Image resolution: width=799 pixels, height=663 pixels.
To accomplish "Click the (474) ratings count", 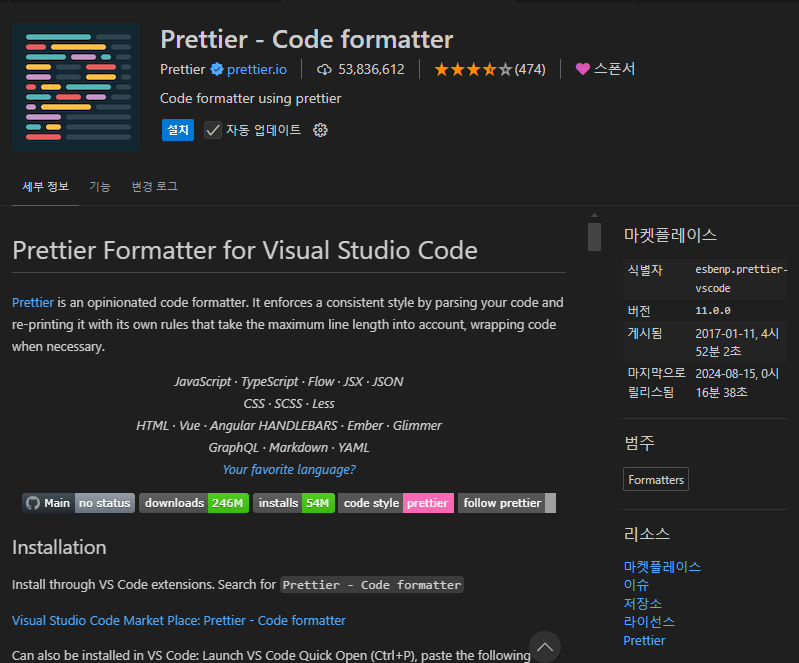I will point(530,69).
